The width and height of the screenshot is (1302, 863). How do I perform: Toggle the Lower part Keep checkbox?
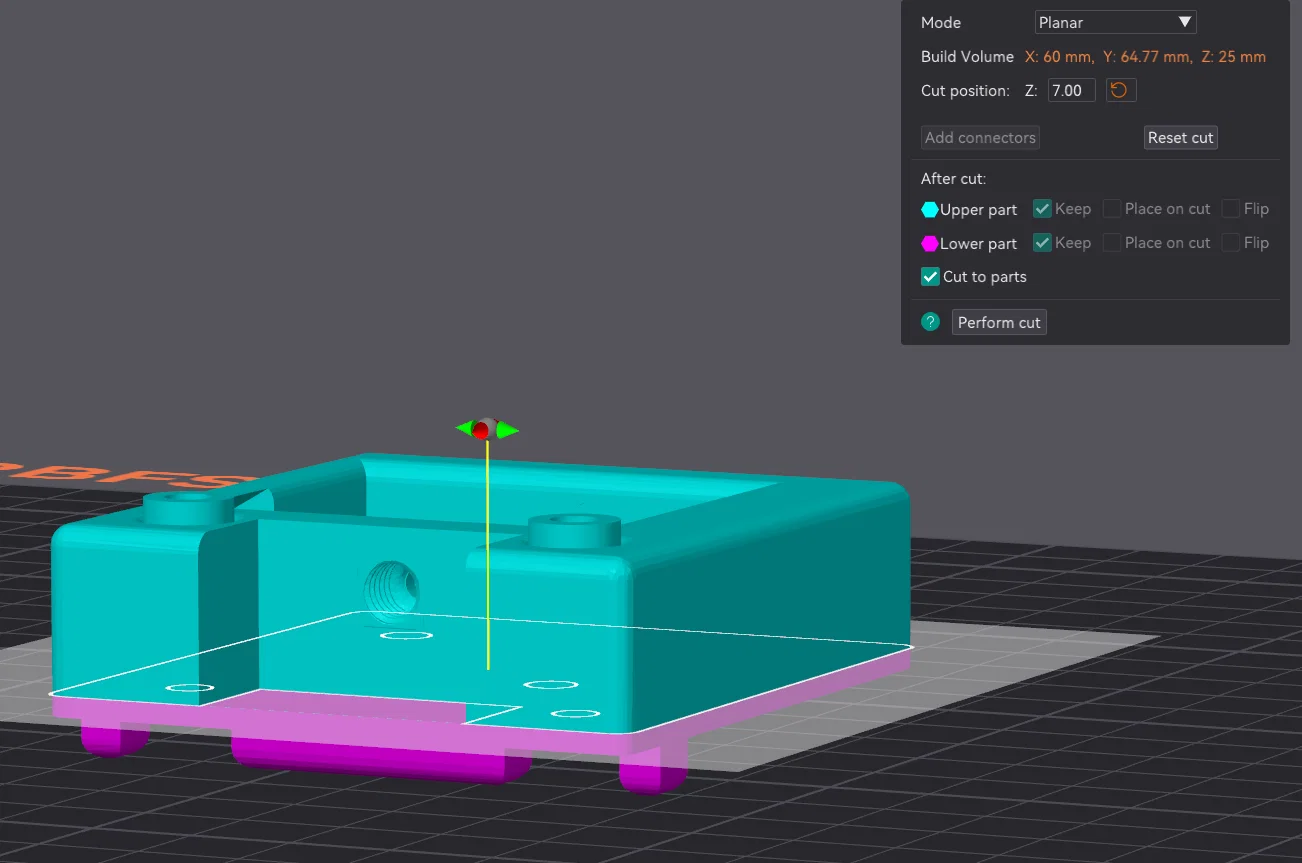click(1042, 243)
